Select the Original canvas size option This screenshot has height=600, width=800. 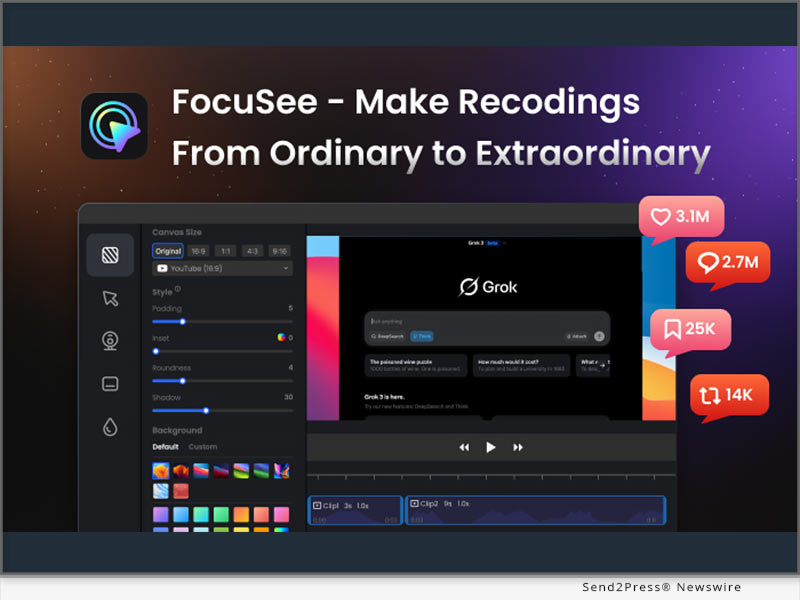point(168,250)
